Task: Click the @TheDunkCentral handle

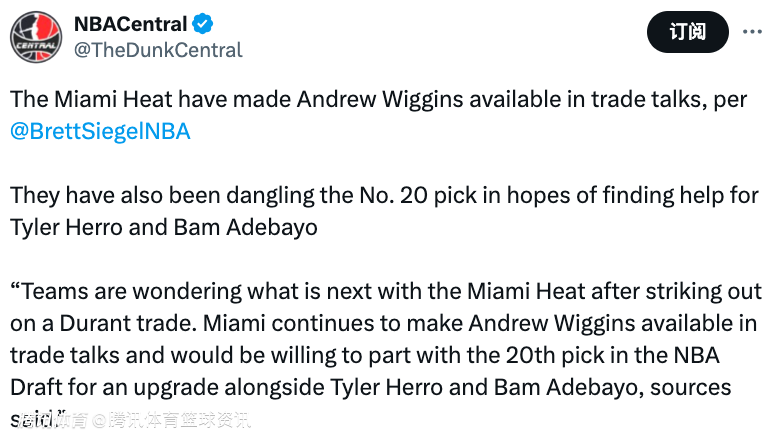Action: click(x=158, y=50)
